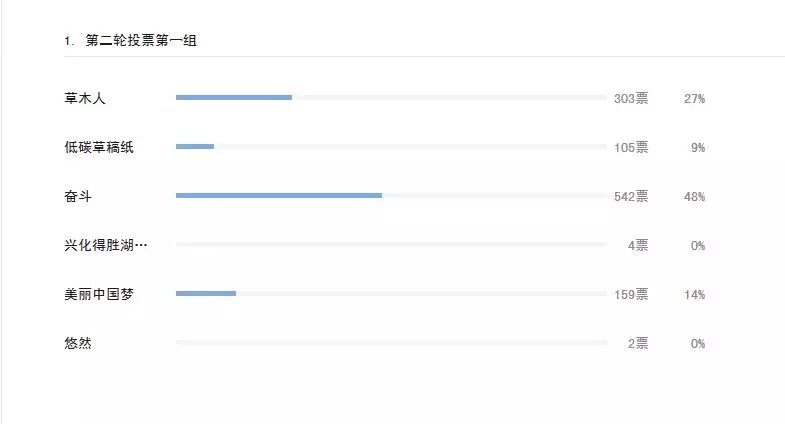This screenshot has height=424, width=785.
Task: Select the 奋斗 option label
Action: tap(78, 196)
